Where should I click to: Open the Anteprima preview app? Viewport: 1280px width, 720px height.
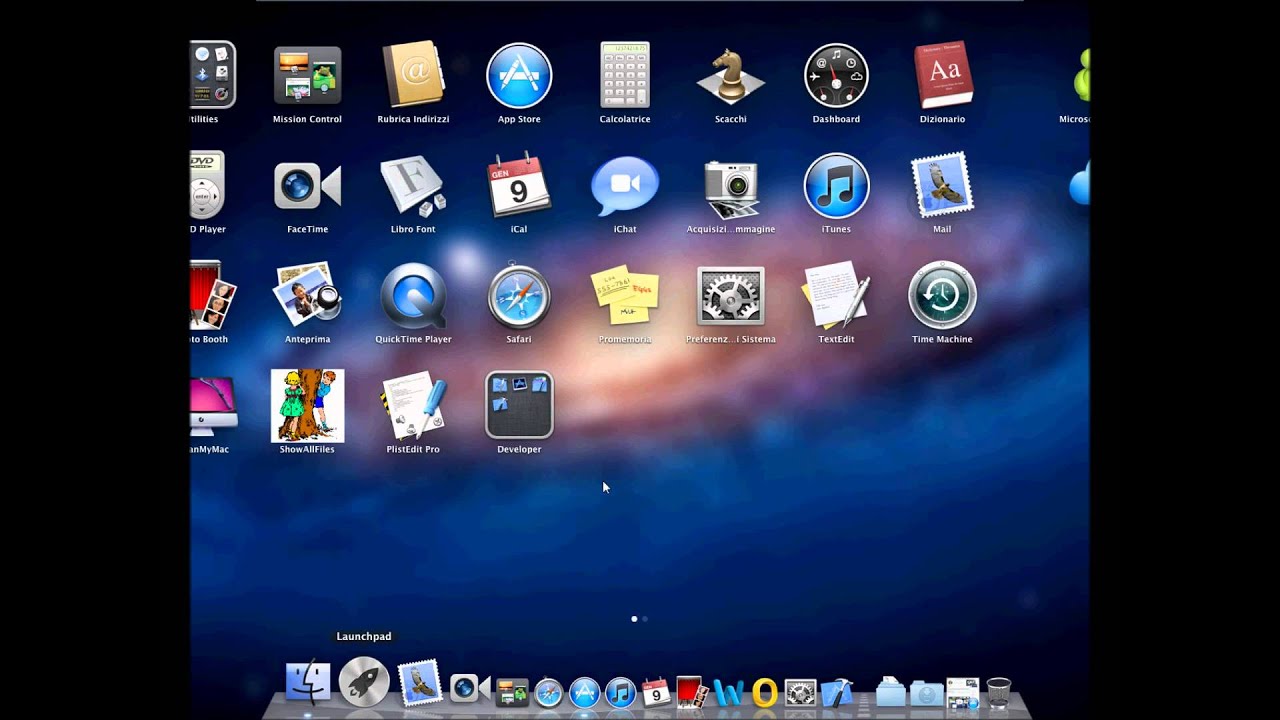pos(307,295)
